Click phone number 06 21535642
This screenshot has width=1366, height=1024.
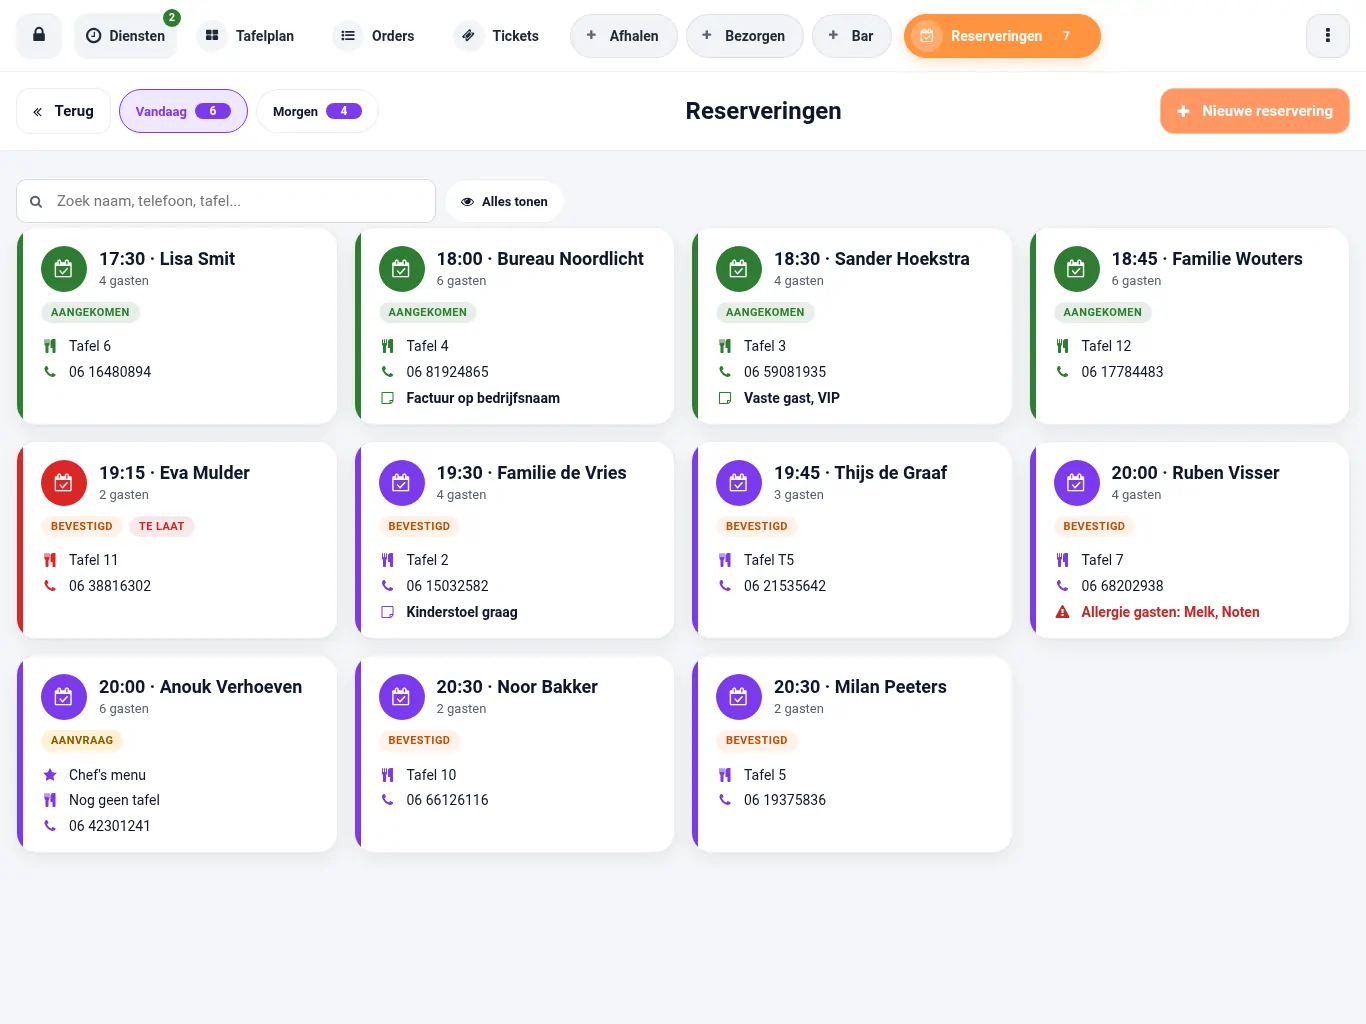pos(785,586)
